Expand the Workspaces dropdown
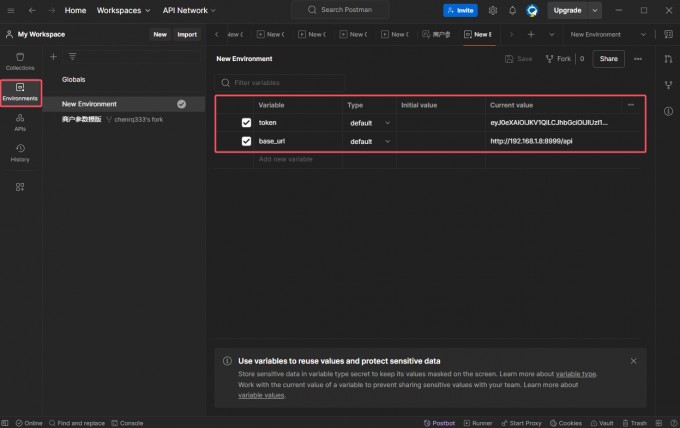The width and height of the screenshot is (680, 428). point(123,10)
